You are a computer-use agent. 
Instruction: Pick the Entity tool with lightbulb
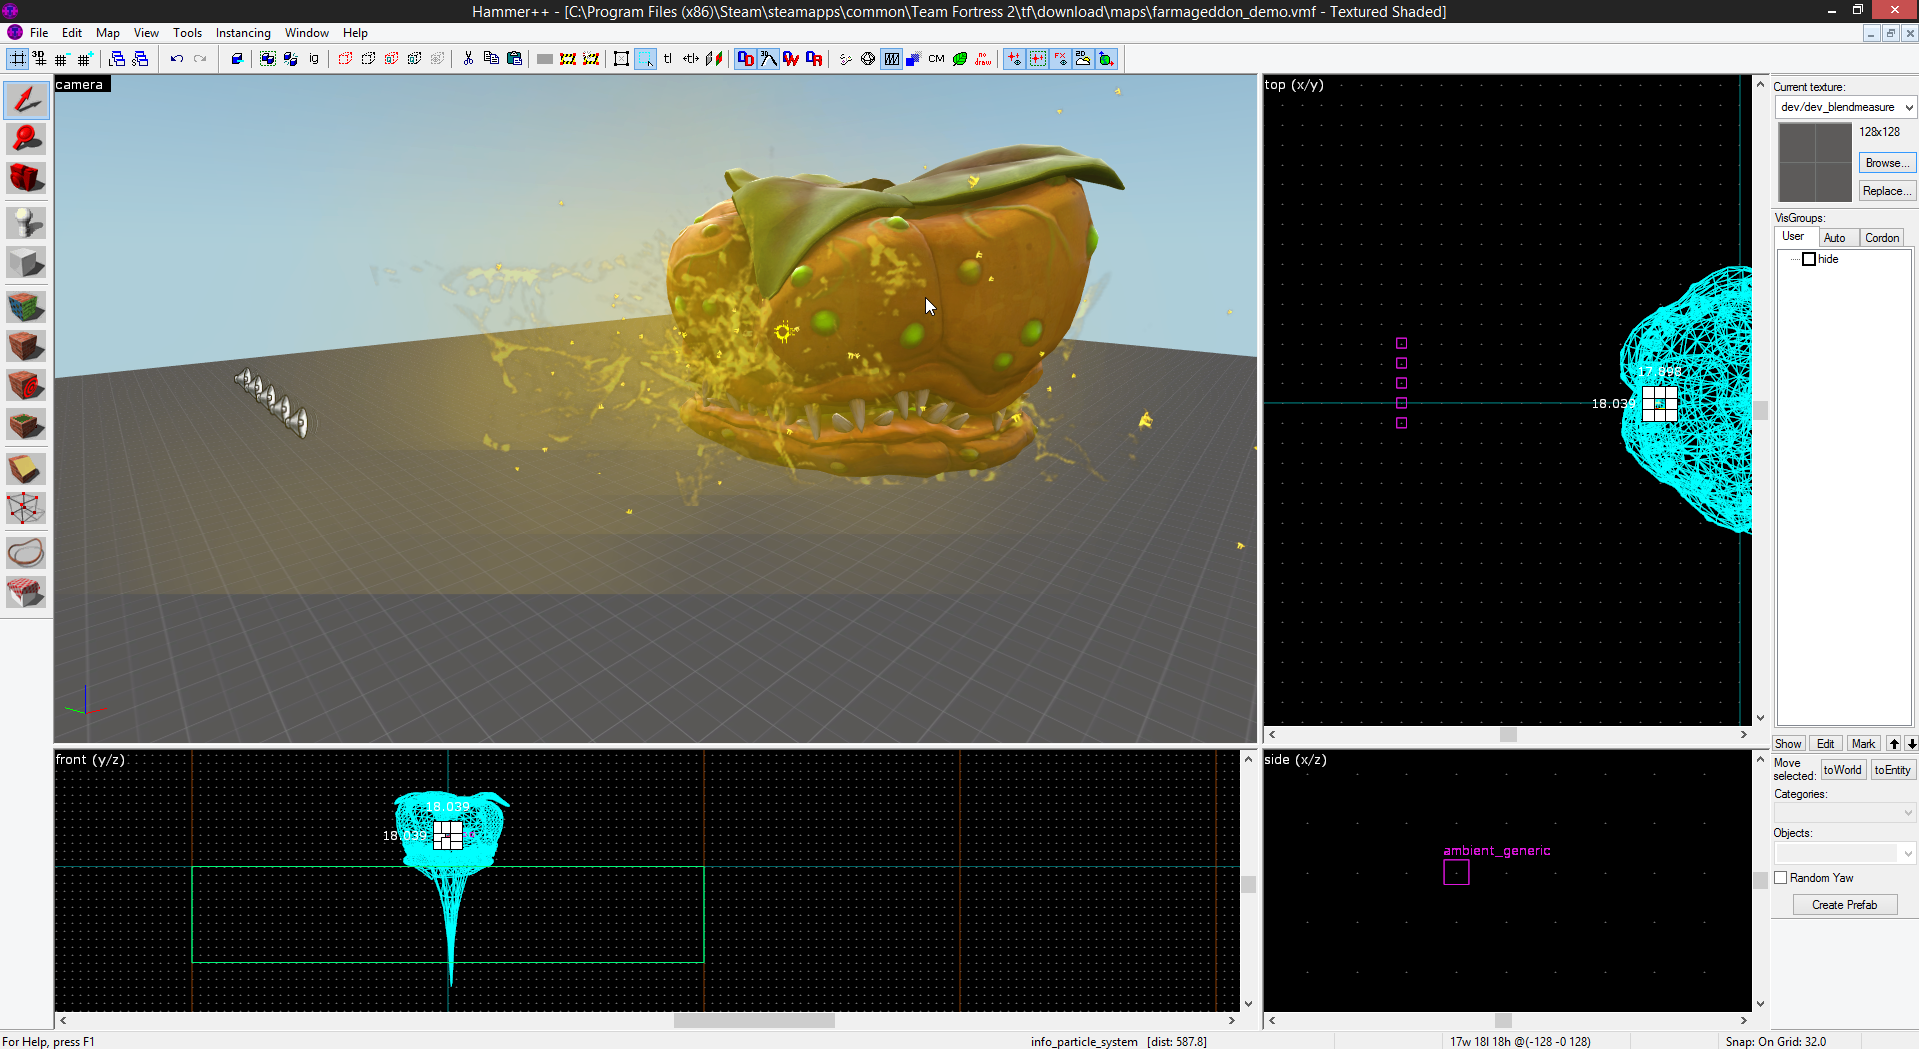pyautogui.click(x=26, y=222)
